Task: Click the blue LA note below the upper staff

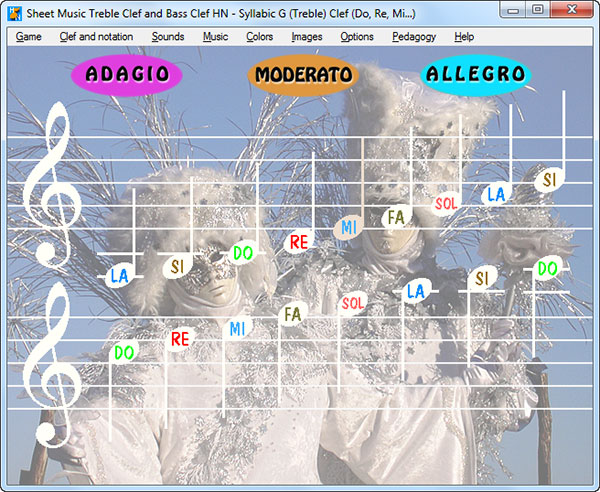Action: coord(119,276)
